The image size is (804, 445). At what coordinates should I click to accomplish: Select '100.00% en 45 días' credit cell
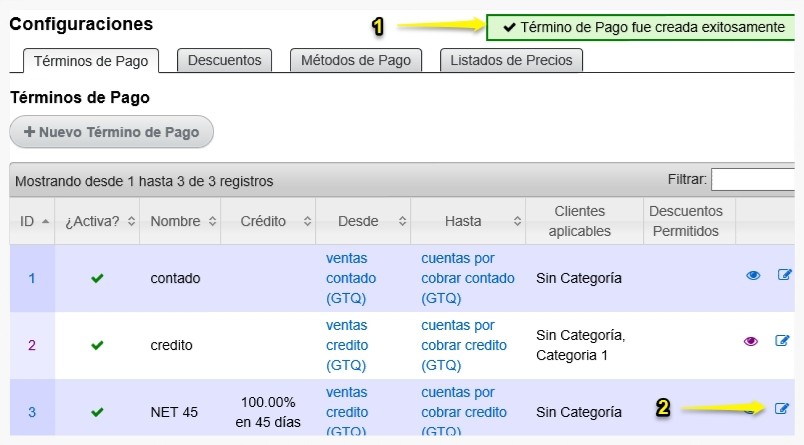click(x=268, y=412)
